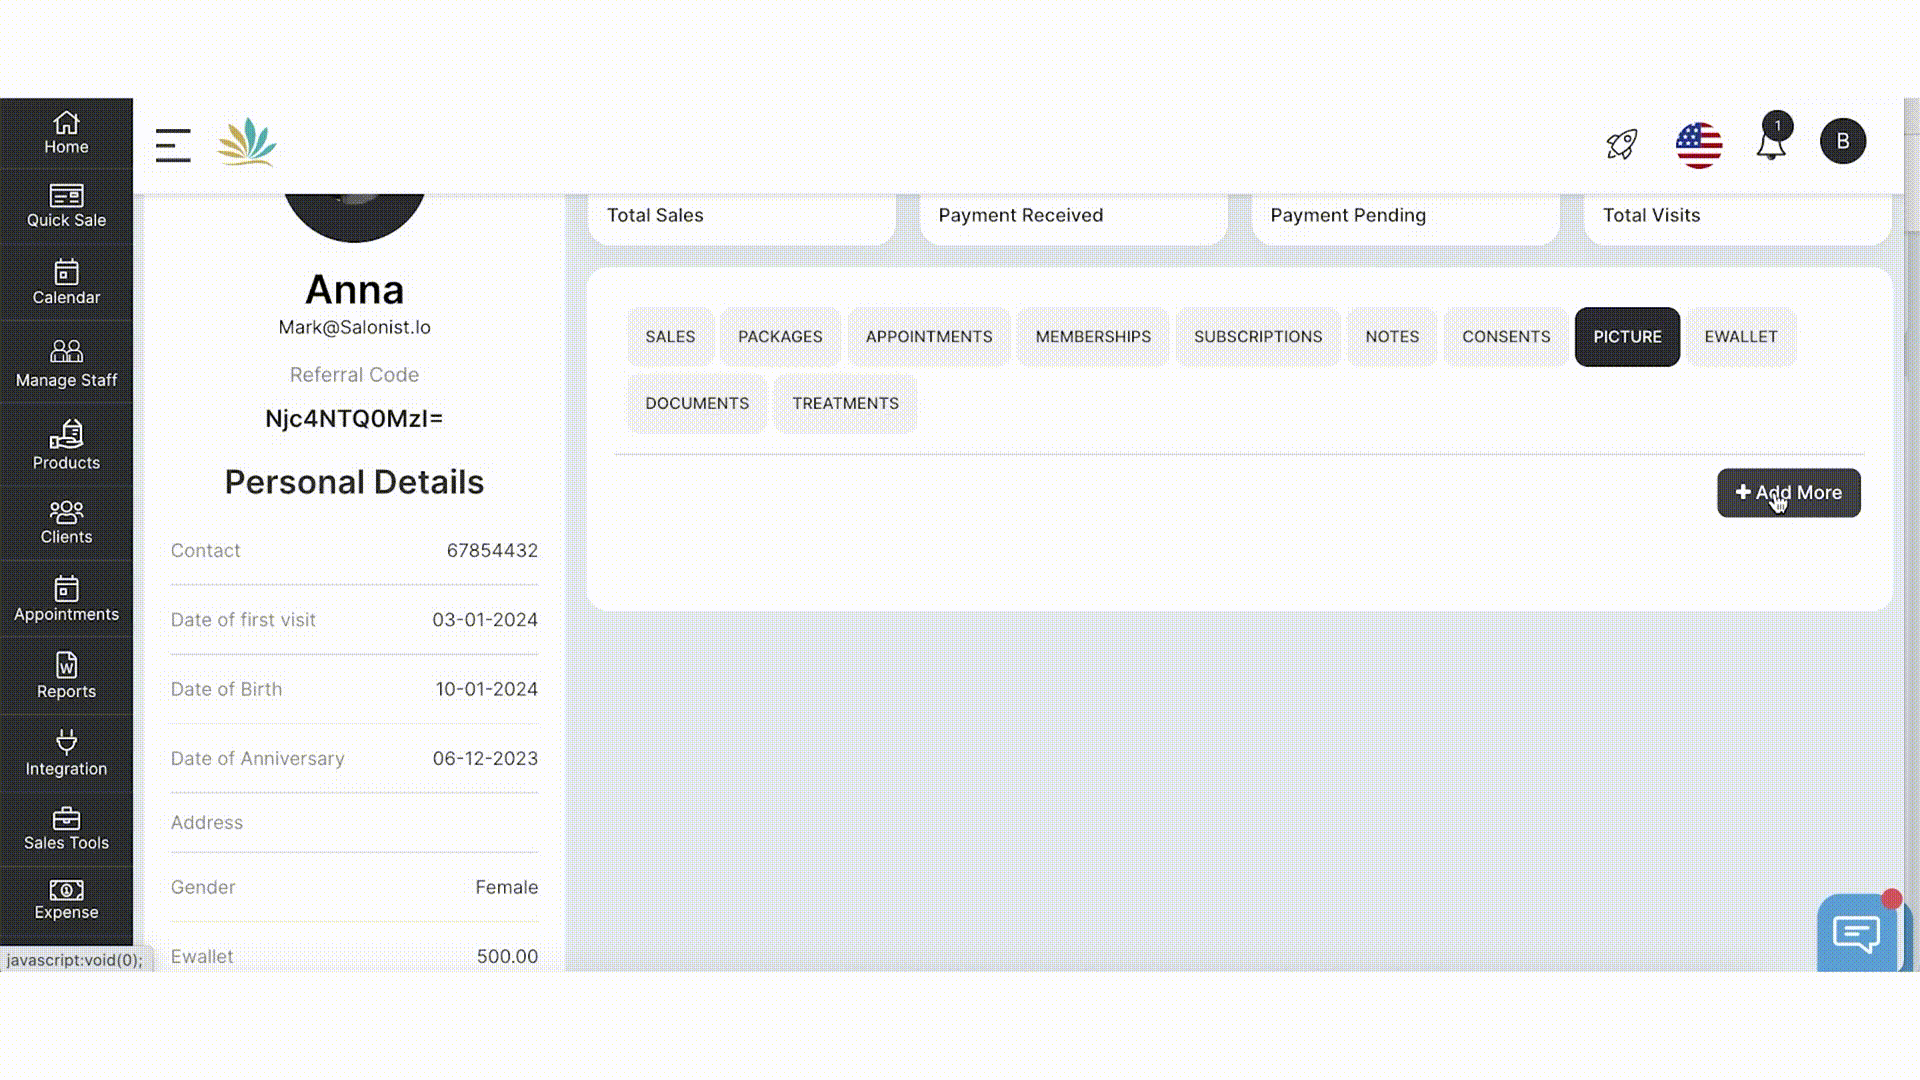Select the EWALLET tab
This screenshot has width=1920, height=1080.
[1740, 337]
